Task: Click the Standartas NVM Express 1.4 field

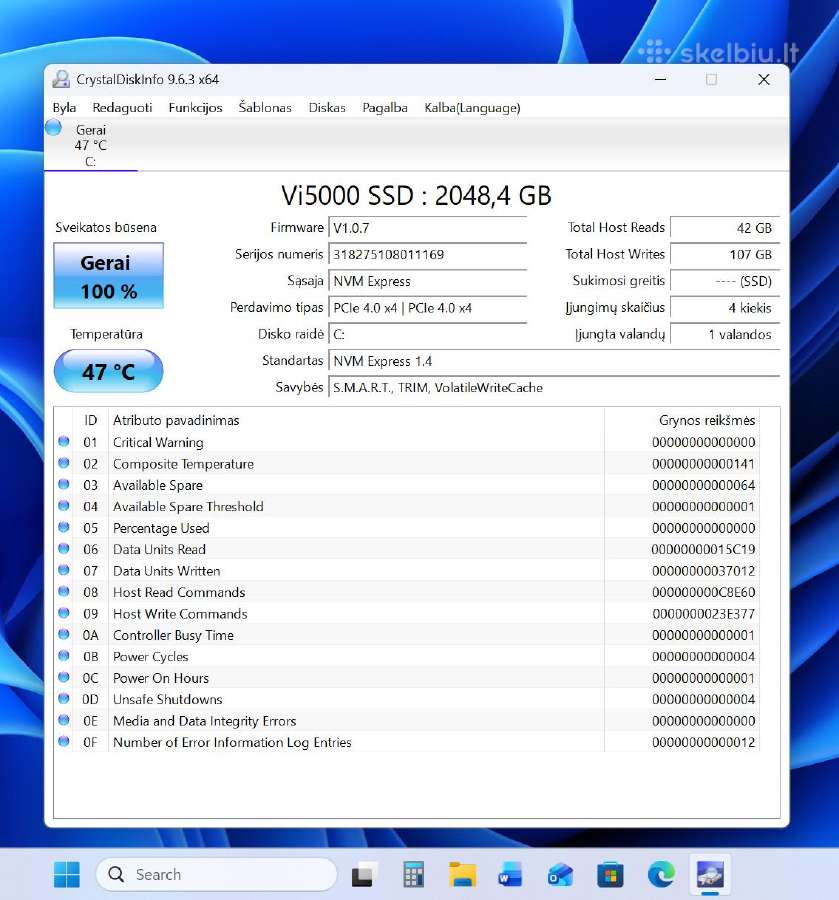Action: (554, 361)
